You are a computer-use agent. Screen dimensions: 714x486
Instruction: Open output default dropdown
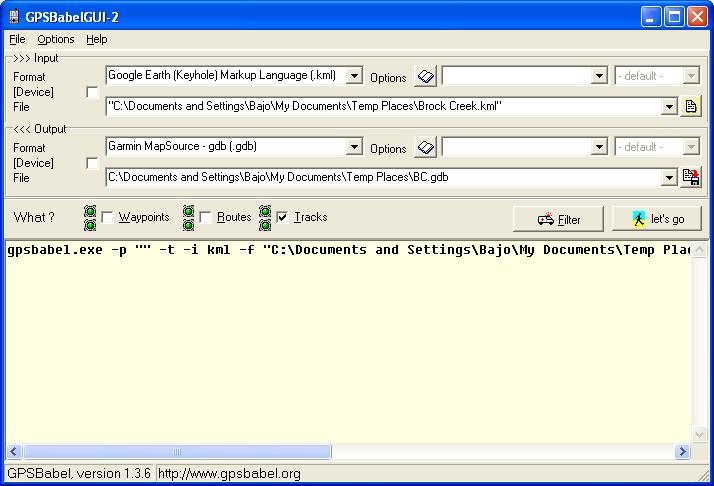tap(691, 147)
